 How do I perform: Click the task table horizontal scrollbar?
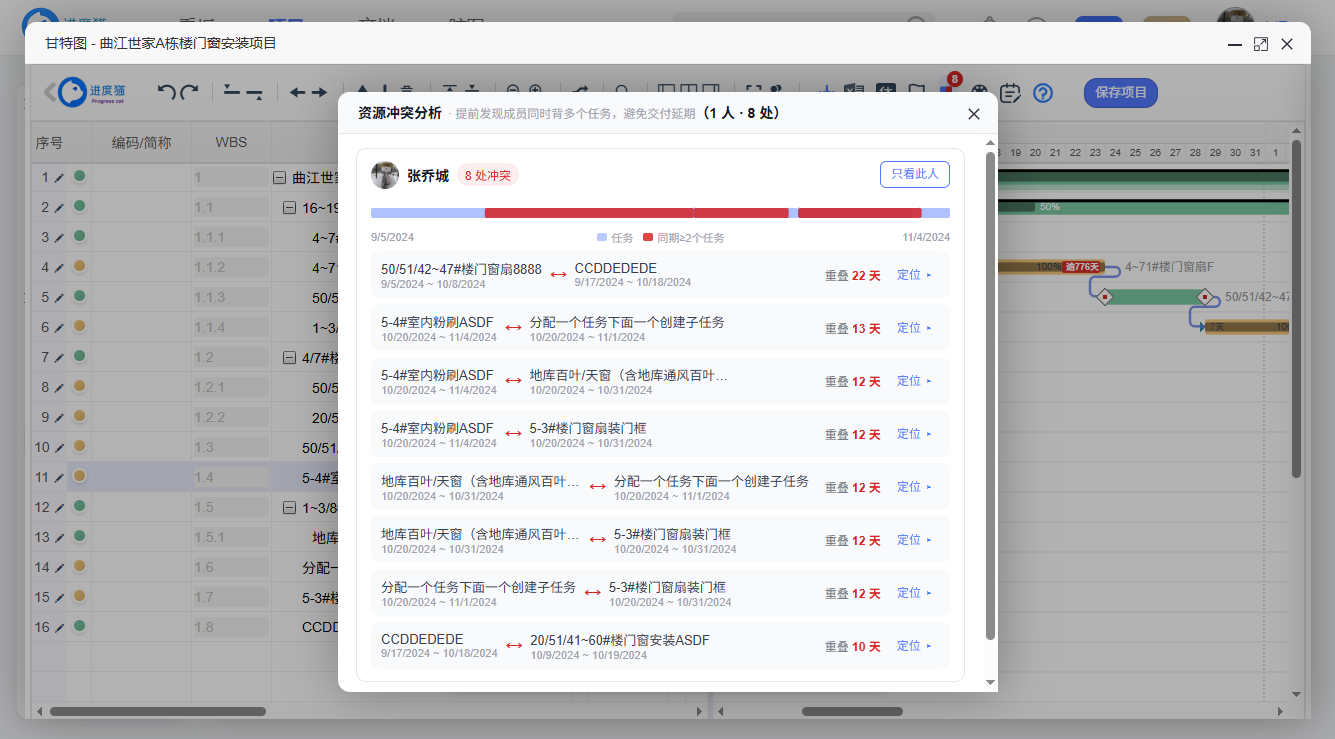158,711
